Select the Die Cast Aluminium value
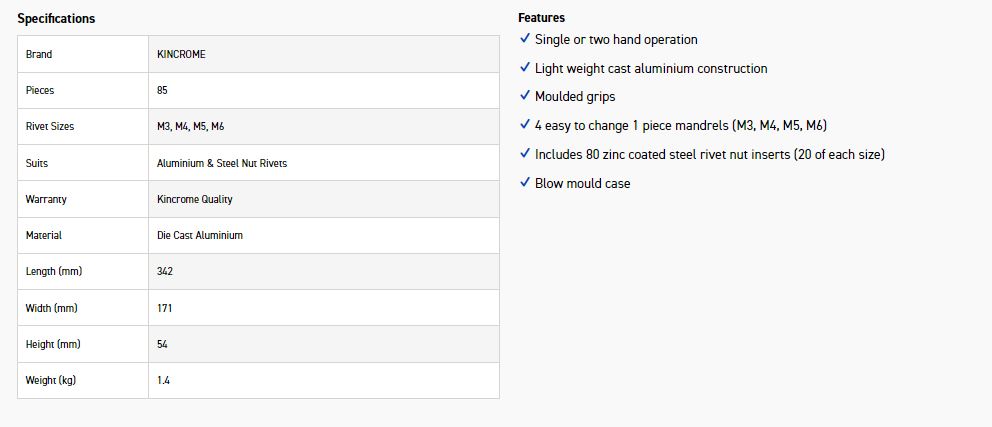The height and width of the screenshot is (427, 992). pos(200,235)
